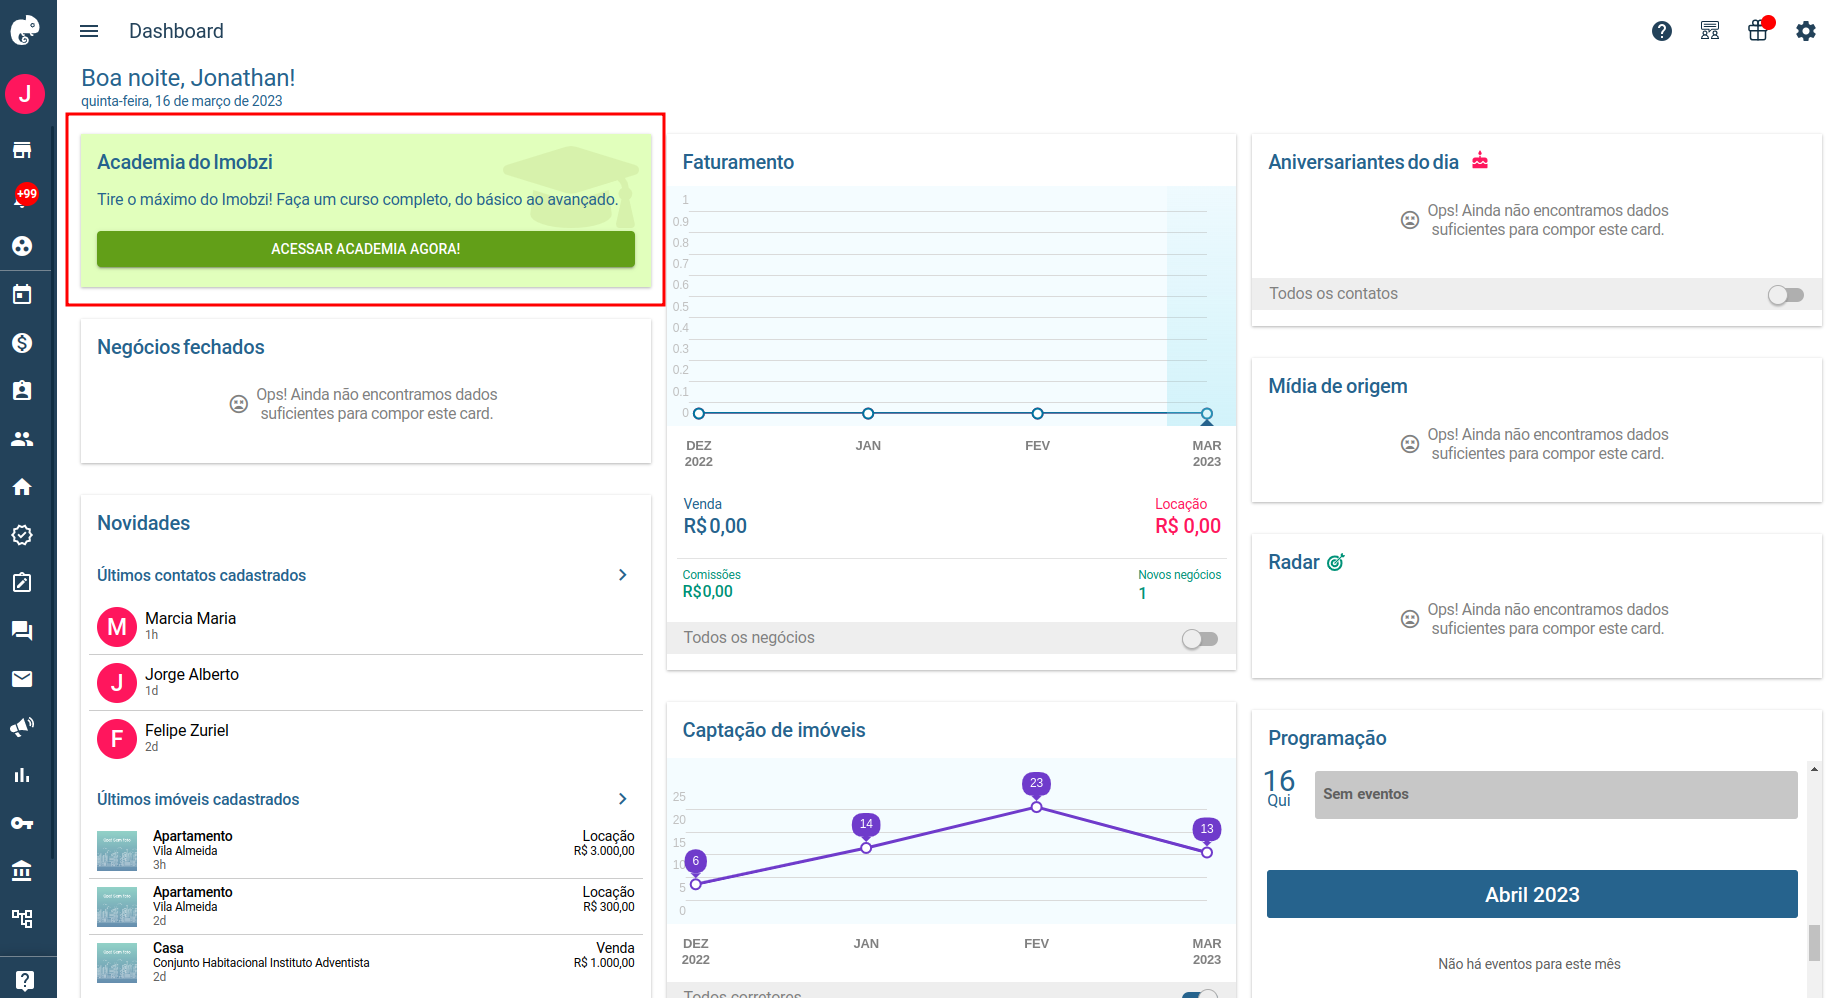
Task: Click JAN data point on Faturamento chart
Action: point(868,413)
